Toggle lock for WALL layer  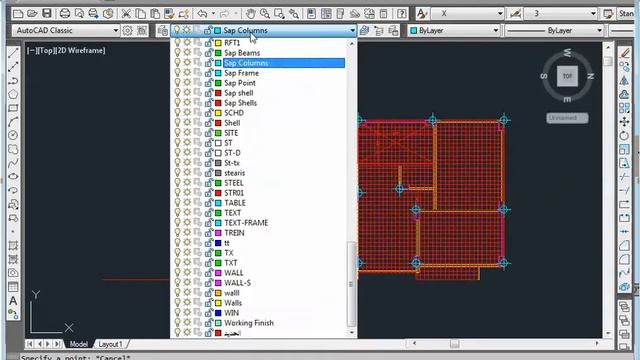(x=209, y=273)
